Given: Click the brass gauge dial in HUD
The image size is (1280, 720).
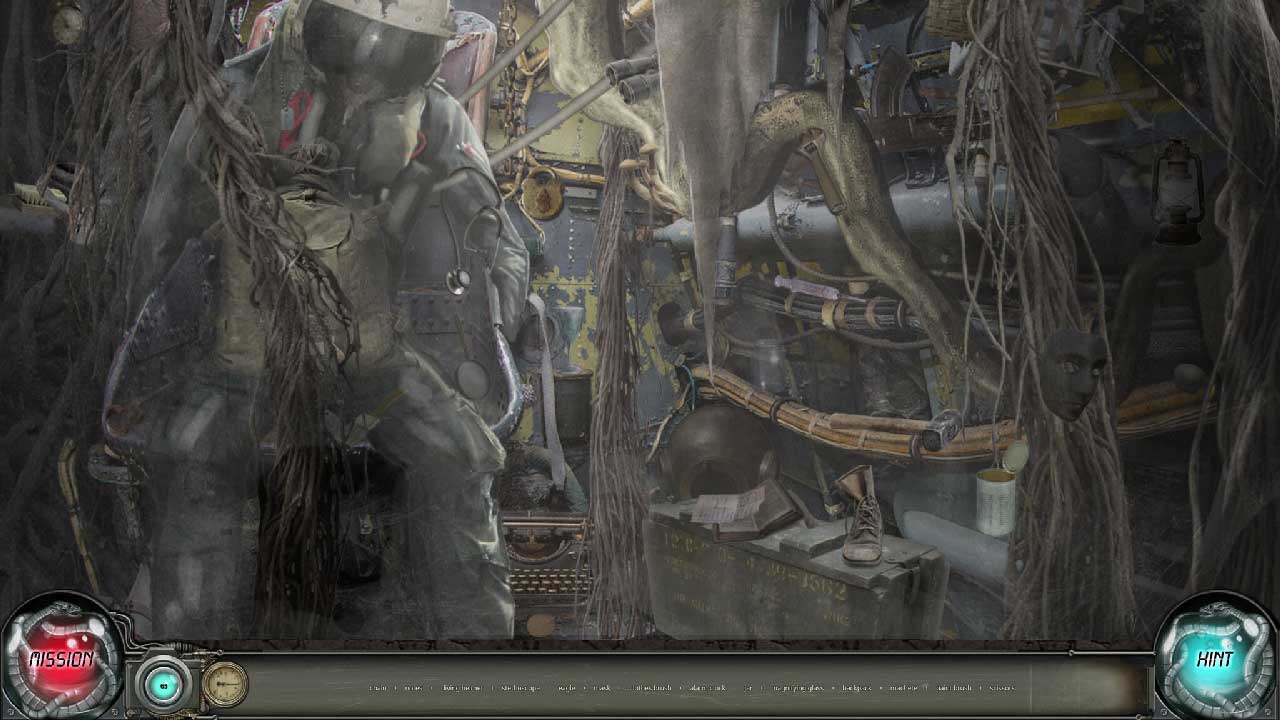Looking at the screenshot, I should [x=225, y=684].
